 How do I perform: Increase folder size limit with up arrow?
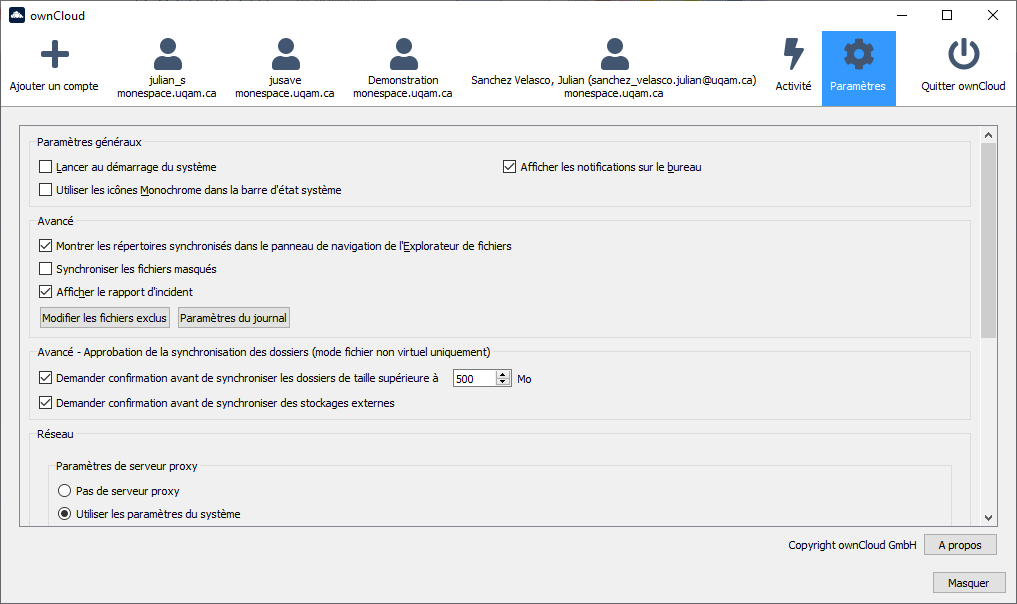[x=503, y=374]
